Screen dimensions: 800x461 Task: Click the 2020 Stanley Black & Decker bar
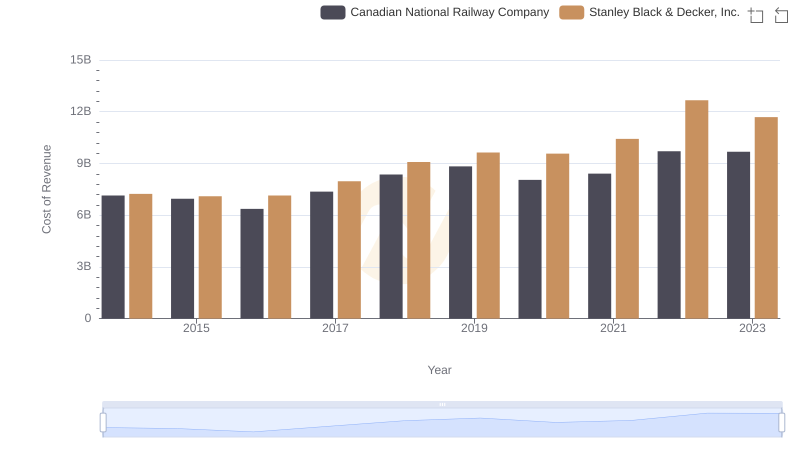pos(558,236)
